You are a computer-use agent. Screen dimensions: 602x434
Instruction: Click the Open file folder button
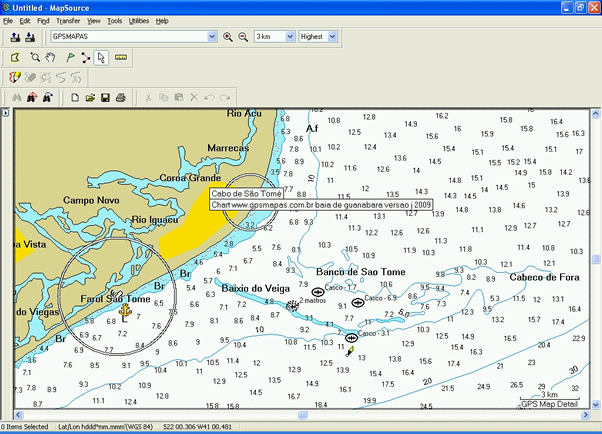[90, 97]
